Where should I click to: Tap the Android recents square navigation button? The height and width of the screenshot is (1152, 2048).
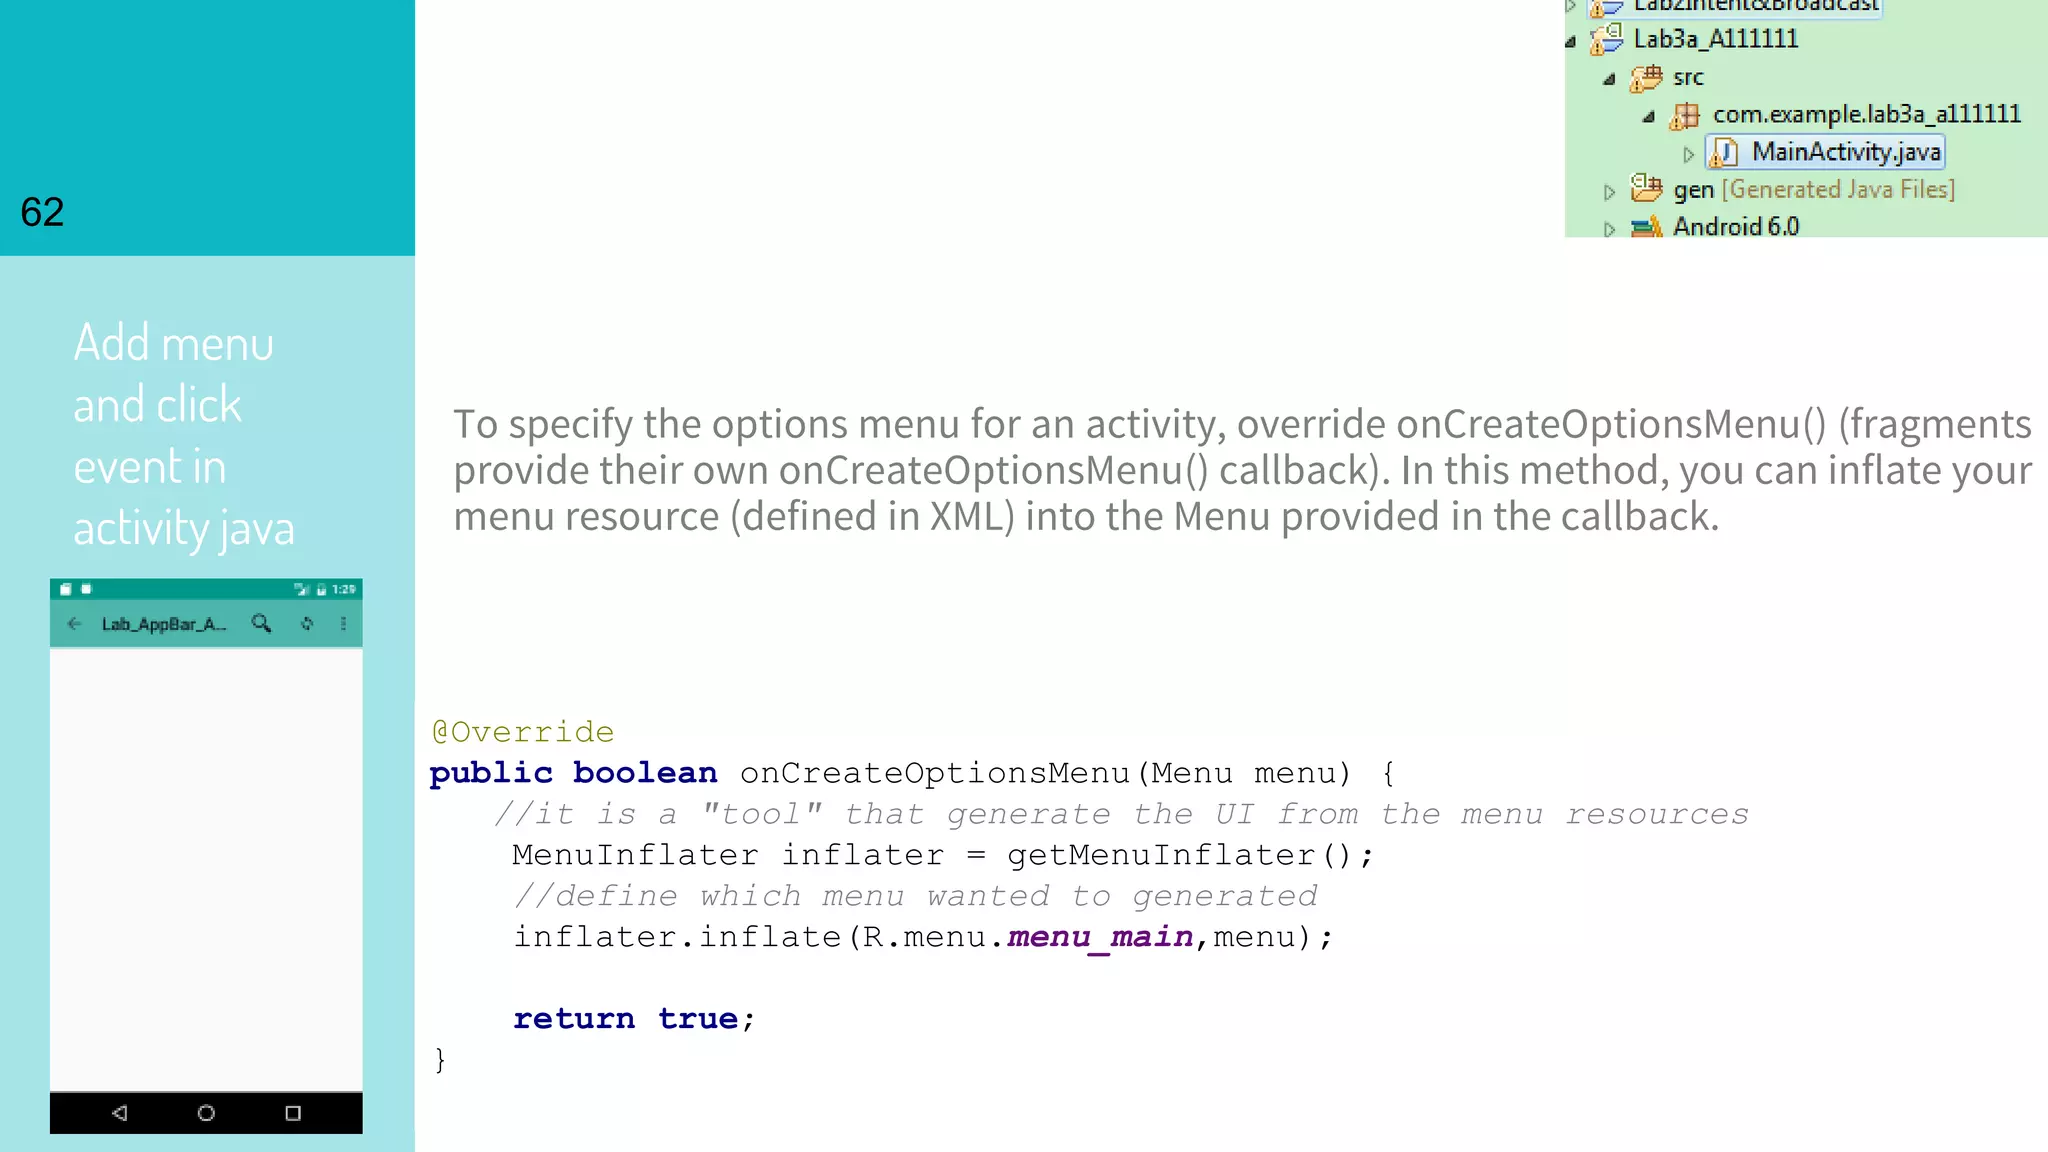pos(293,1113)
